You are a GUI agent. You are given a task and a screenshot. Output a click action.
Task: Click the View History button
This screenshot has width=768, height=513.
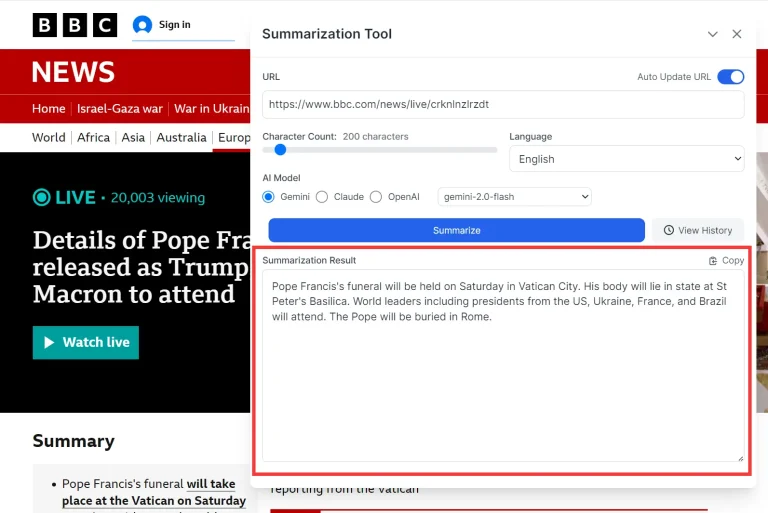pos(698,230)
